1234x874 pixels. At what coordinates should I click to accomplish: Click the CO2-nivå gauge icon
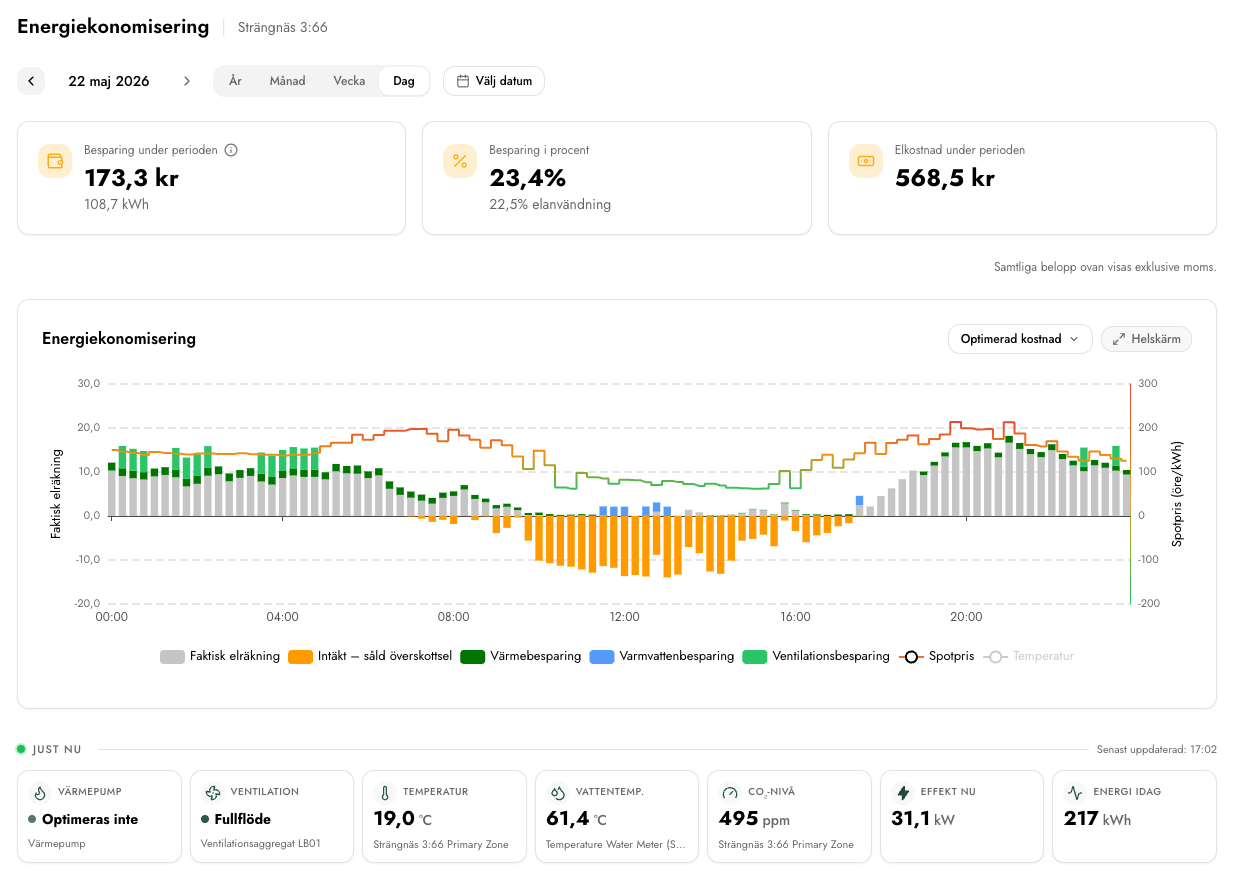click(729, 793)
